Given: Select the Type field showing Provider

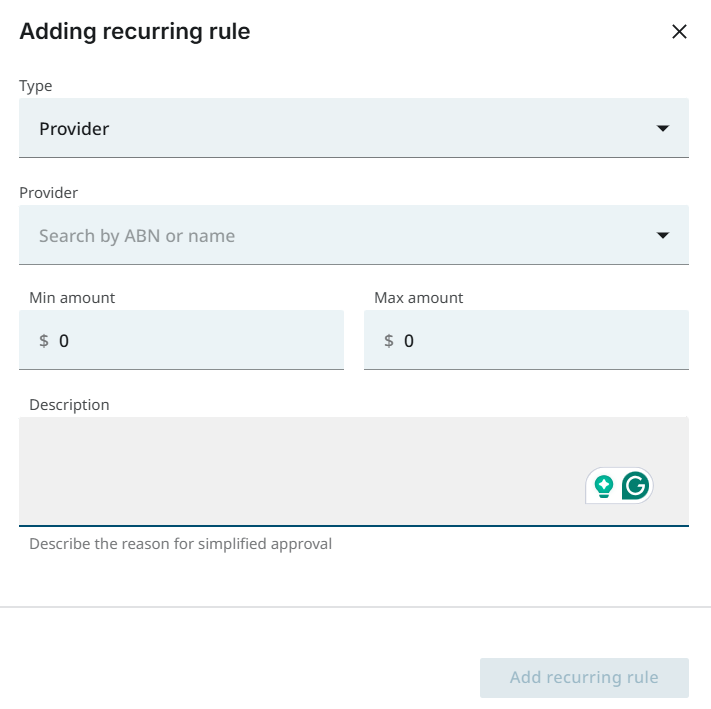Looking at the screenshot, I should (x=330, y=129).
